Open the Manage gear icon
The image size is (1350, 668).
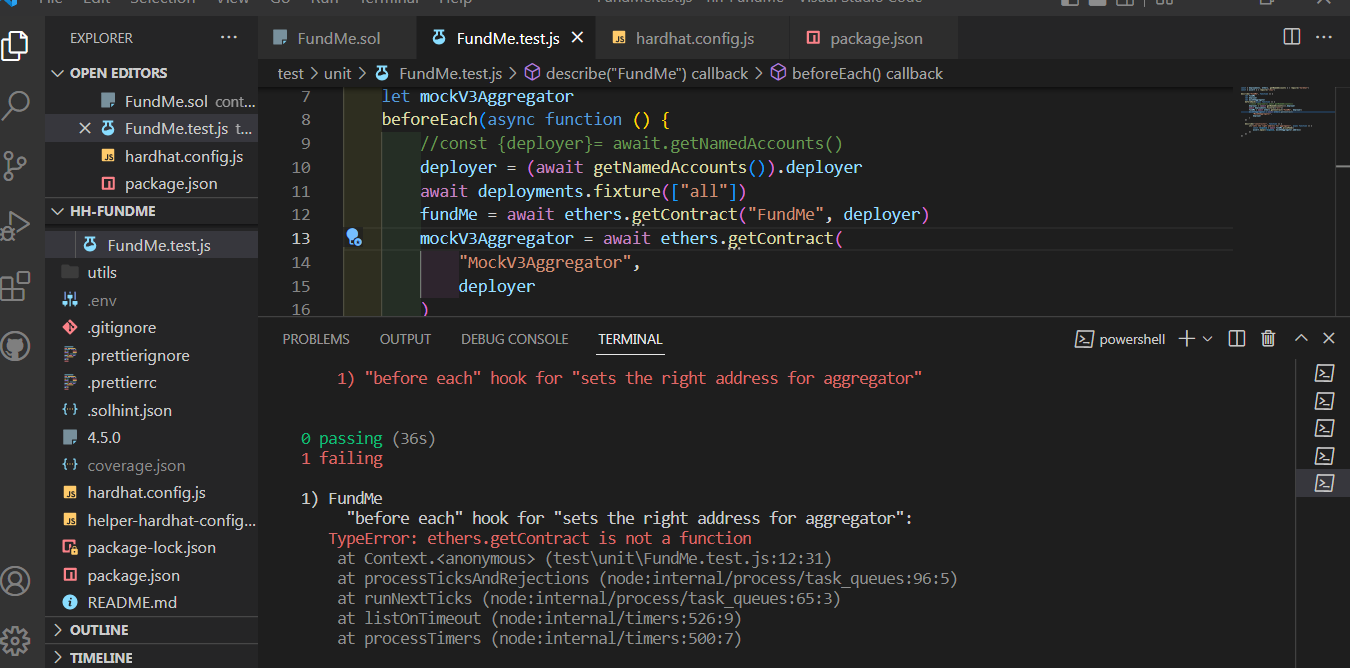[15, 640]
